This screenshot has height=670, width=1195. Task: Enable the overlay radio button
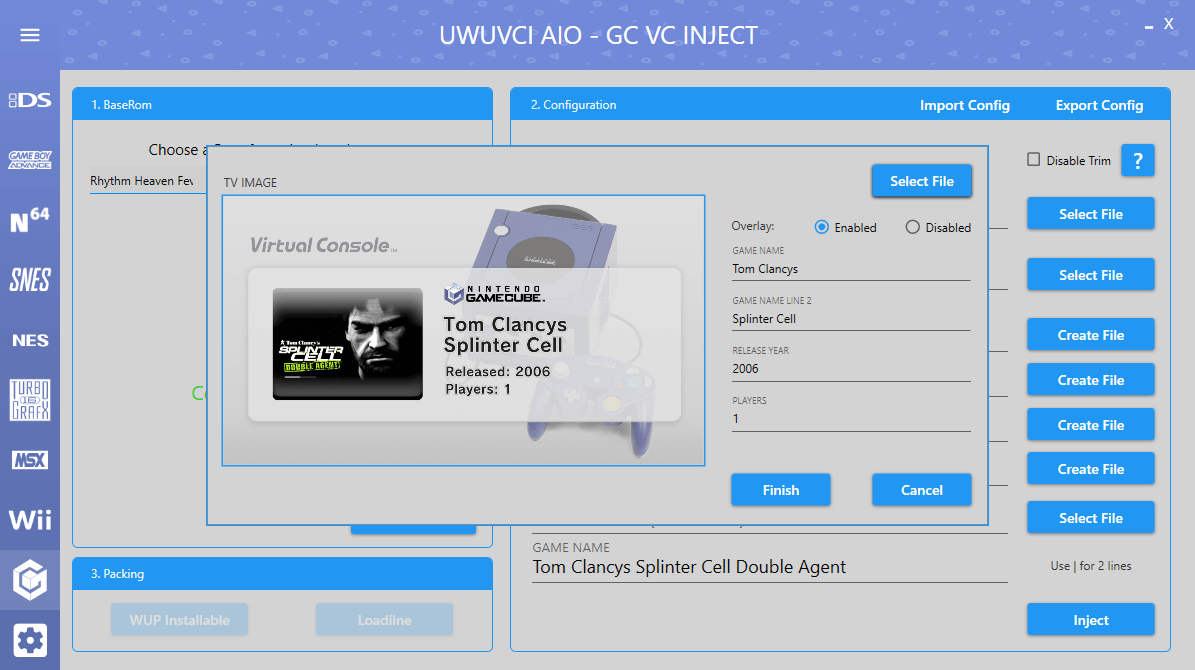tap(823, 227)
